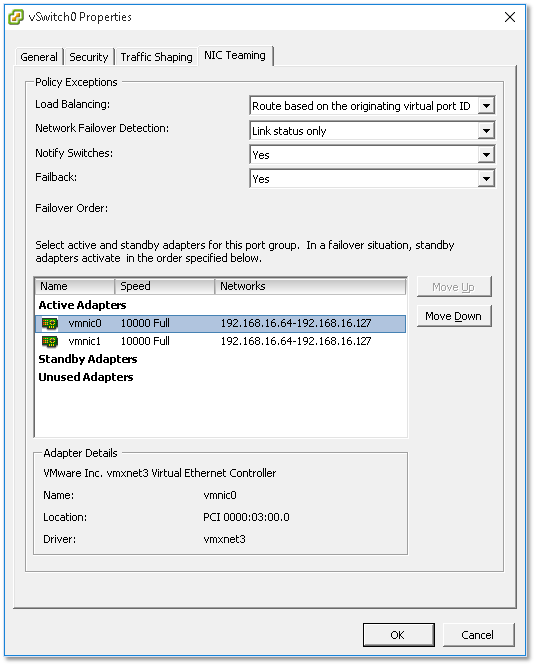
Task: Select the vmnic0 adapter row name
Action: tap(85, 324)
